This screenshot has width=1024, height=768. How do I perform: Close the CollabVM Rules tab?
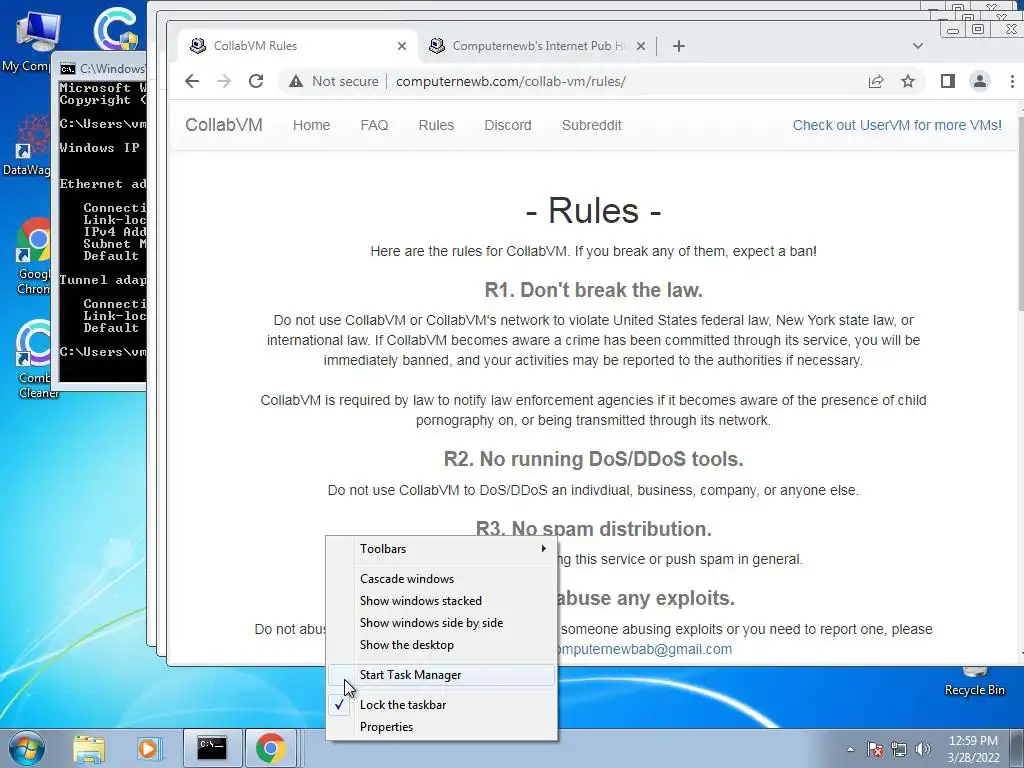click(x=402, y=46)
